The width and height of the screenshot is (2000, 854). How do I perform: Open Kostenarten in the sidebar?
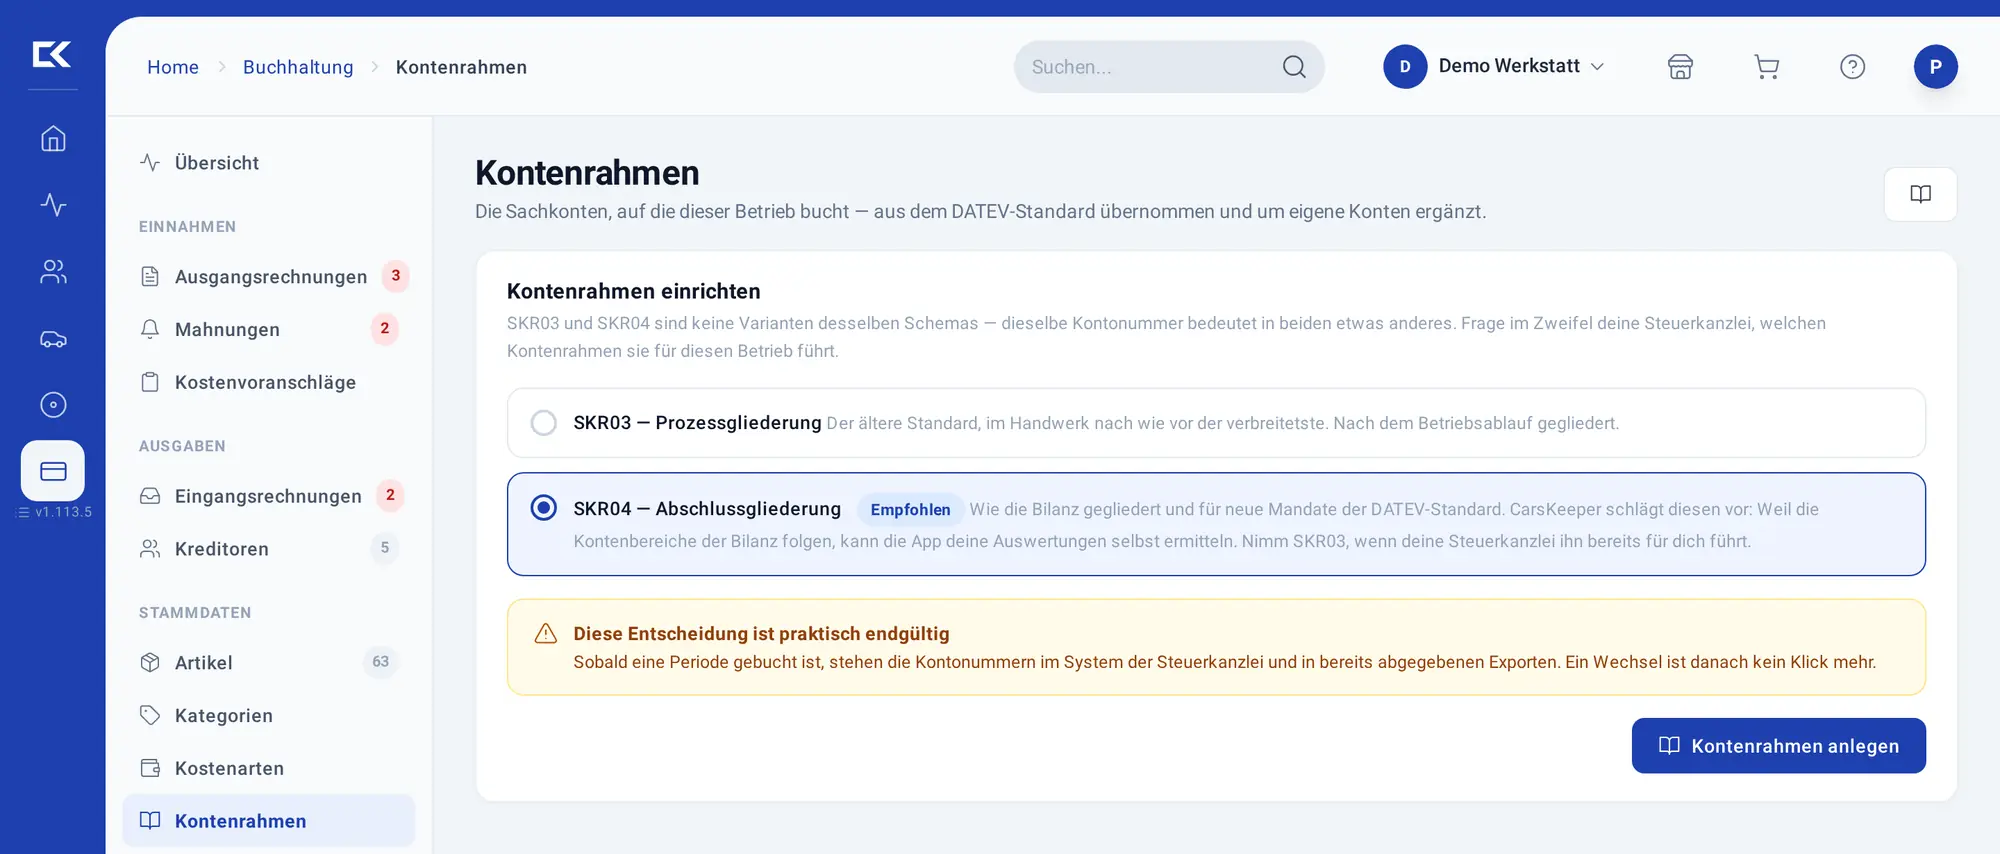[268, 769]
